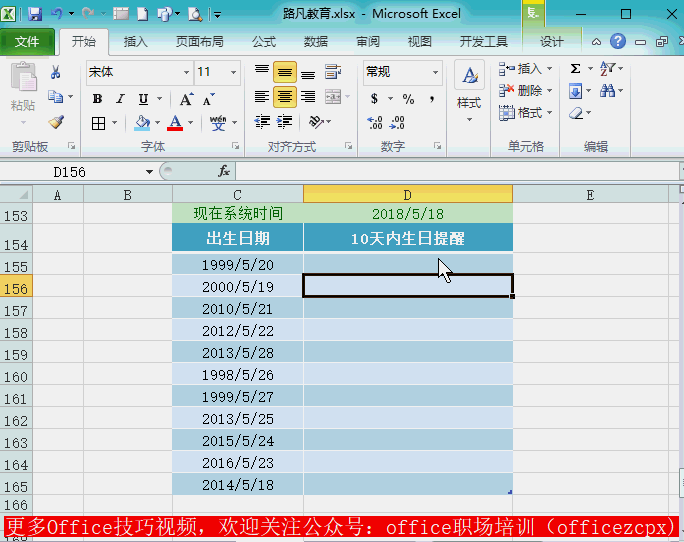
Task: Toggle Underline formatting
Action: pos(143,99)
